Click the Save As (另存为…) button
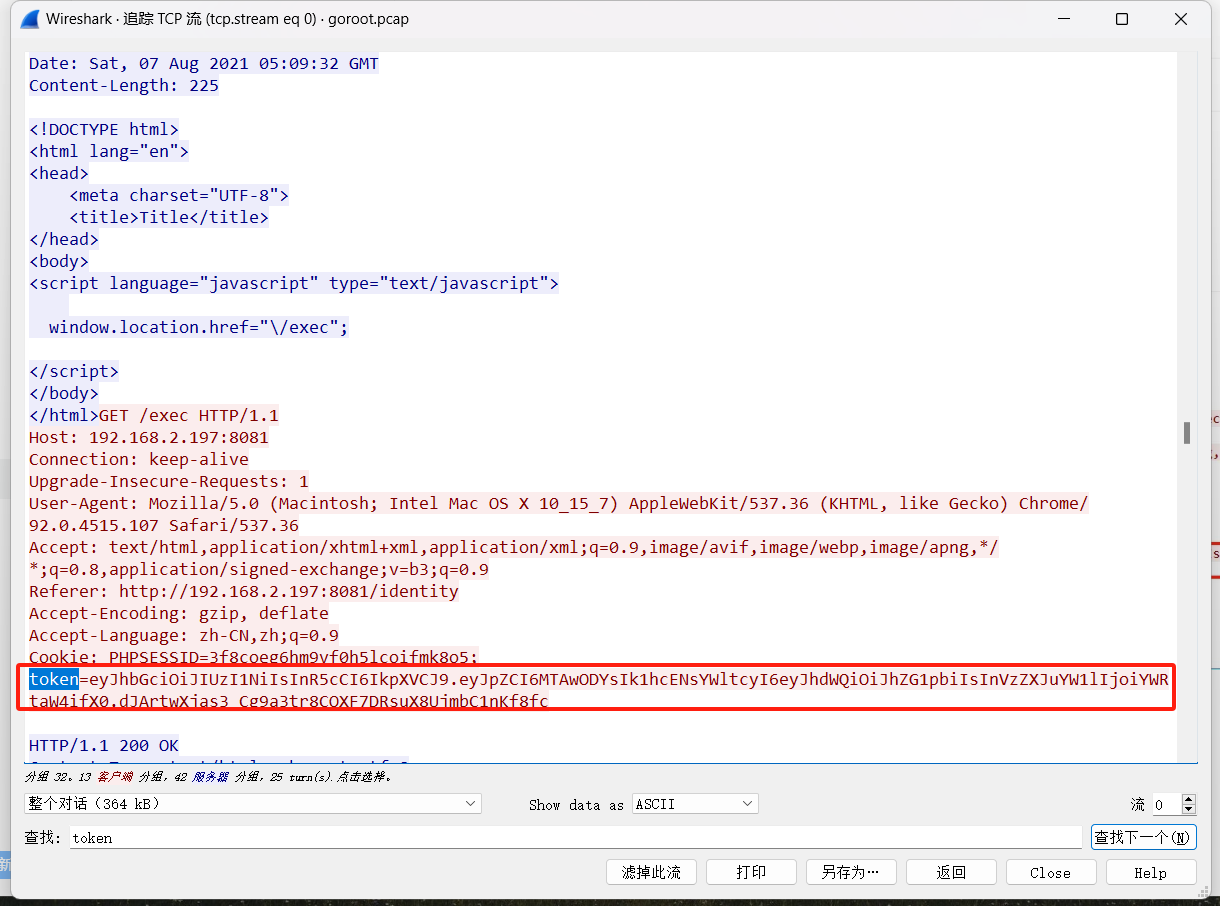The height and width of the screenshot is (906, 1220). click(851, 872)
